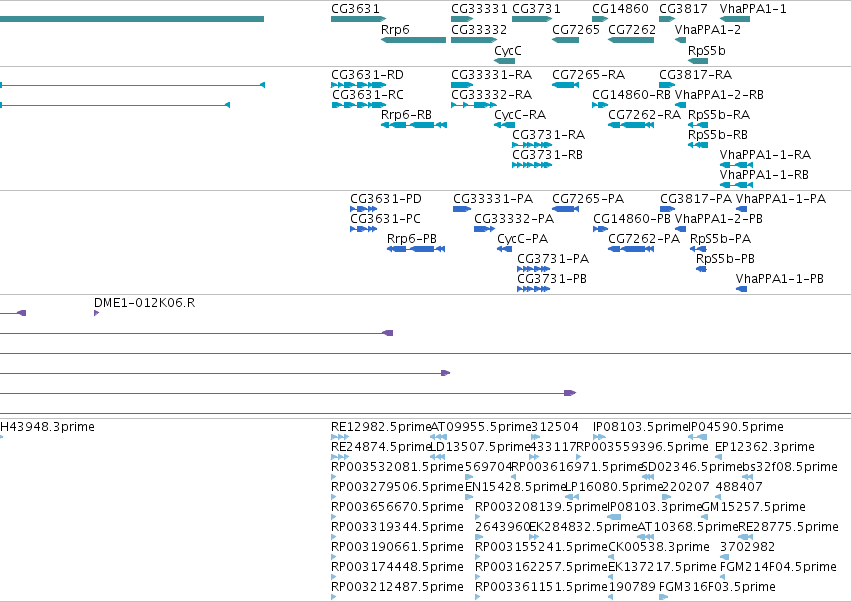Click the CG3631-PD protein label
The width and height of the screenshot is (851, 602).
[386, 199]
